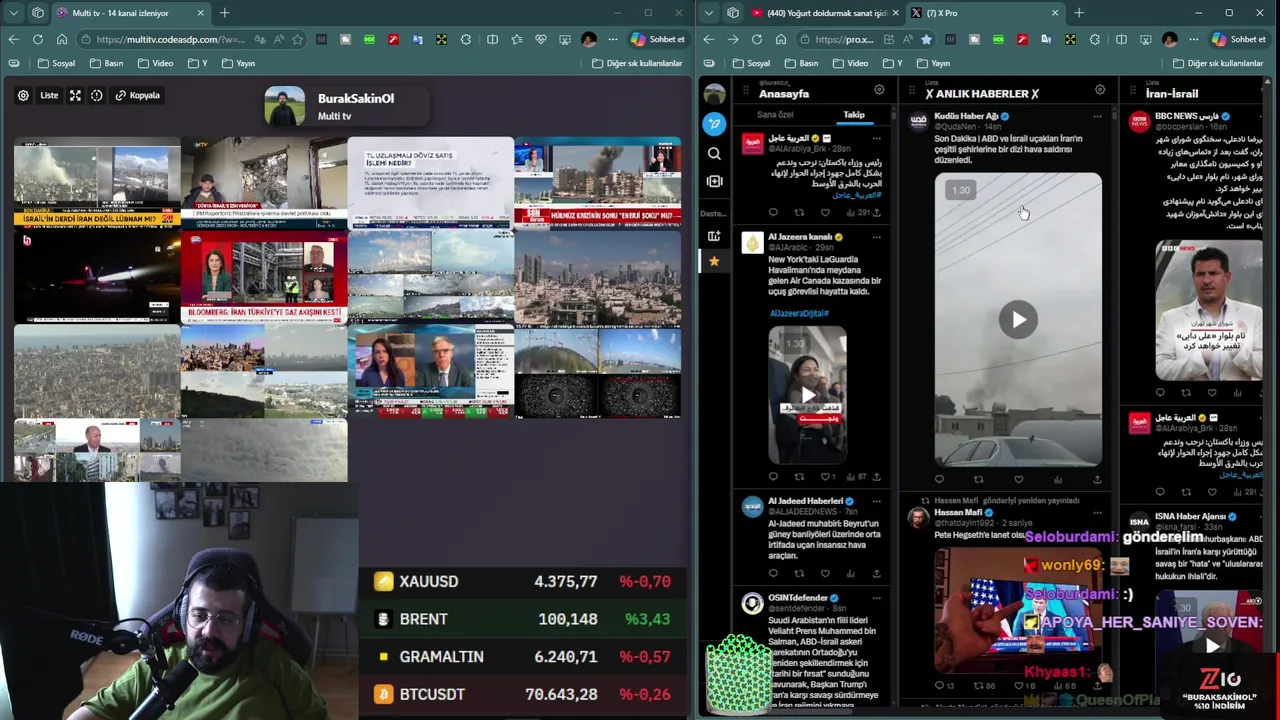Share the Al Arabiya post in Anasayfa
Image resolution: width=1280 pixels, height=720 pixels.
click(x=877, y=212)
